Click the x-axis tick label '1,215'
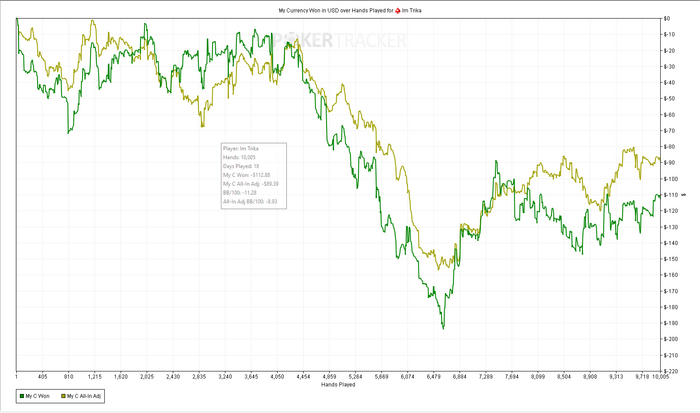Viewport: 700px width, 413px height. (95, 377)
